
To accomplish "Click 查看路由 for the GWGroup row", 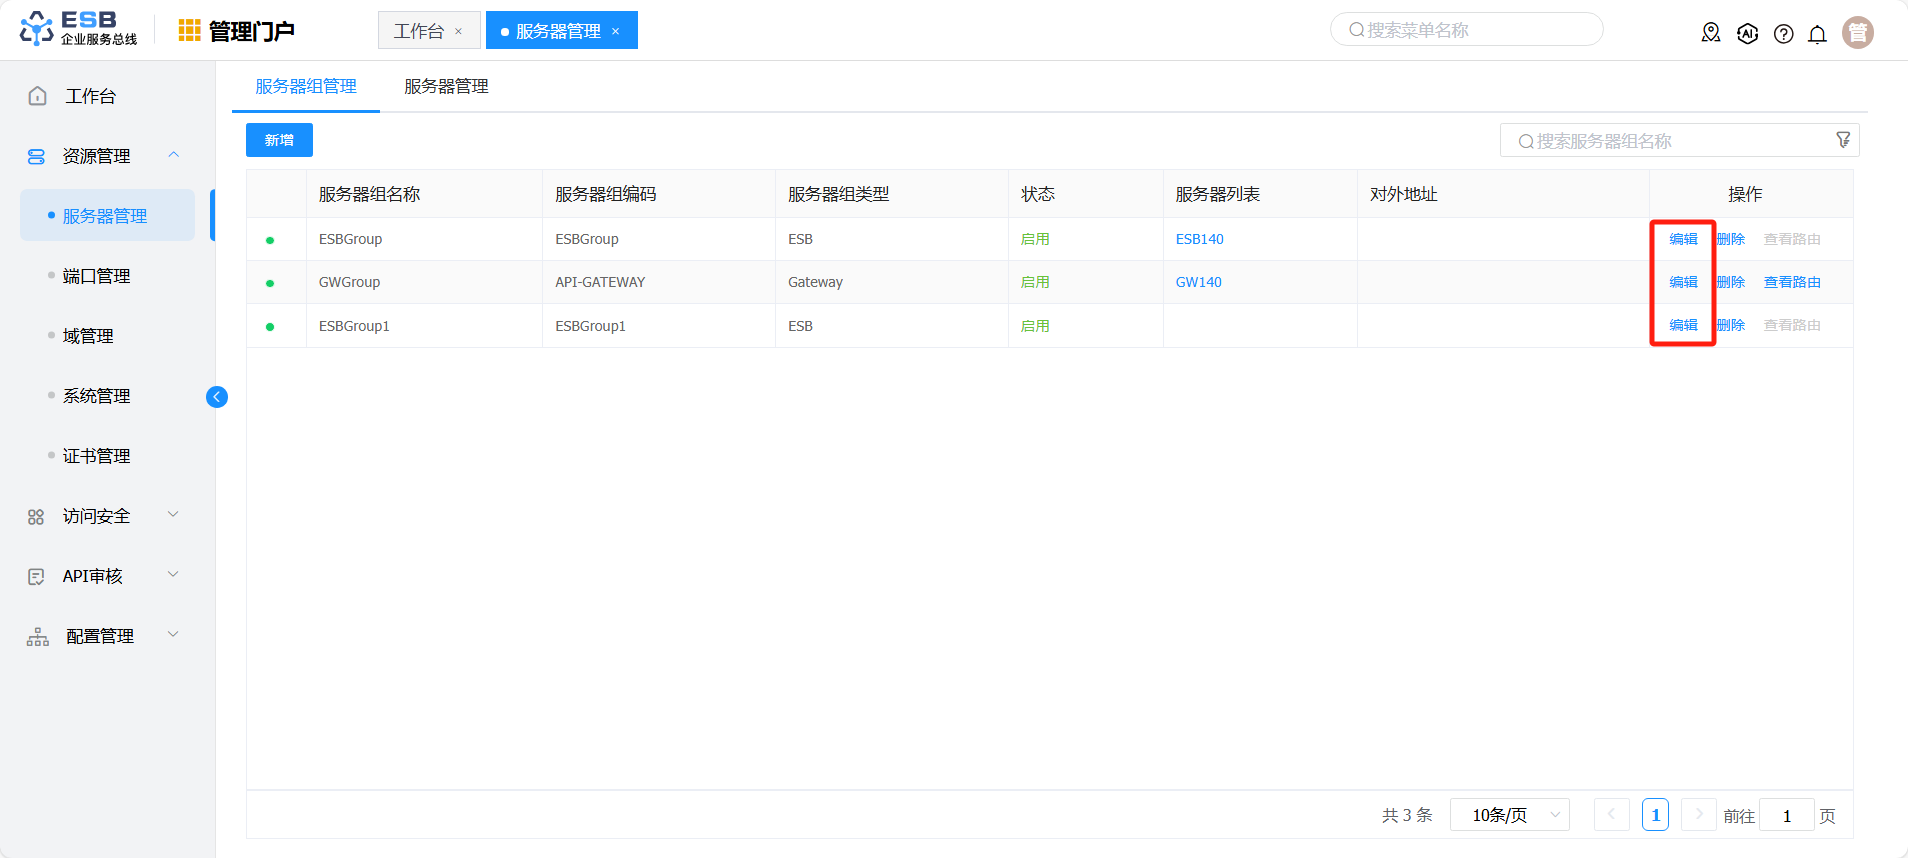I will (1791, 282).
